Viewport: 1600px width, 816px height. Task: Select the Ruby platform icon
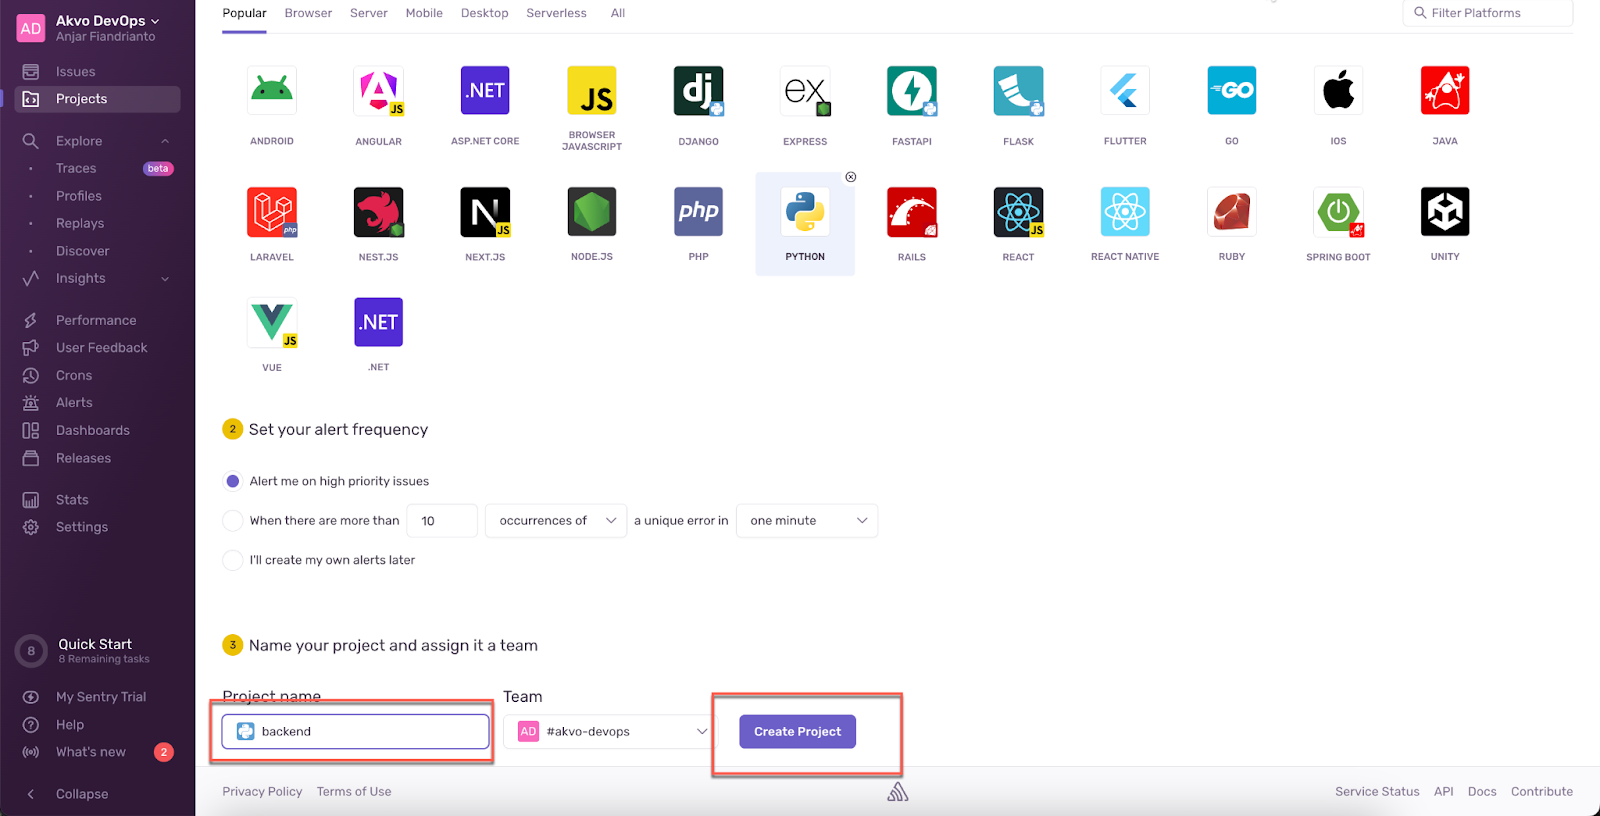pyautogui.click(x=1232, y=212)
